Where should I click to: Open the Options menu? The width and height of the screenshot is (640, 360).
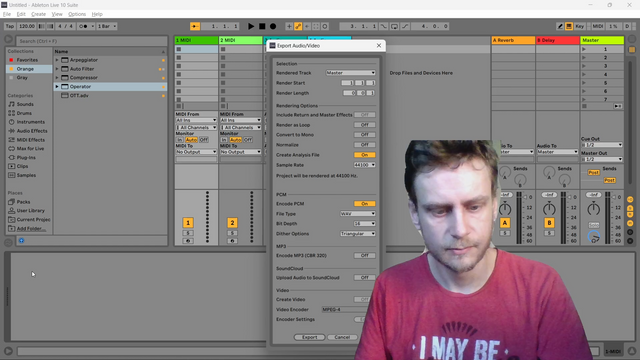pos(77,14)
